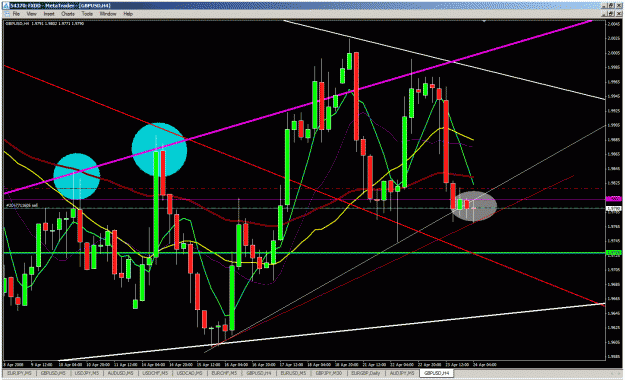Click the MetaTrader application icon in title bar
625x380 pixels.
pos(6,6)
